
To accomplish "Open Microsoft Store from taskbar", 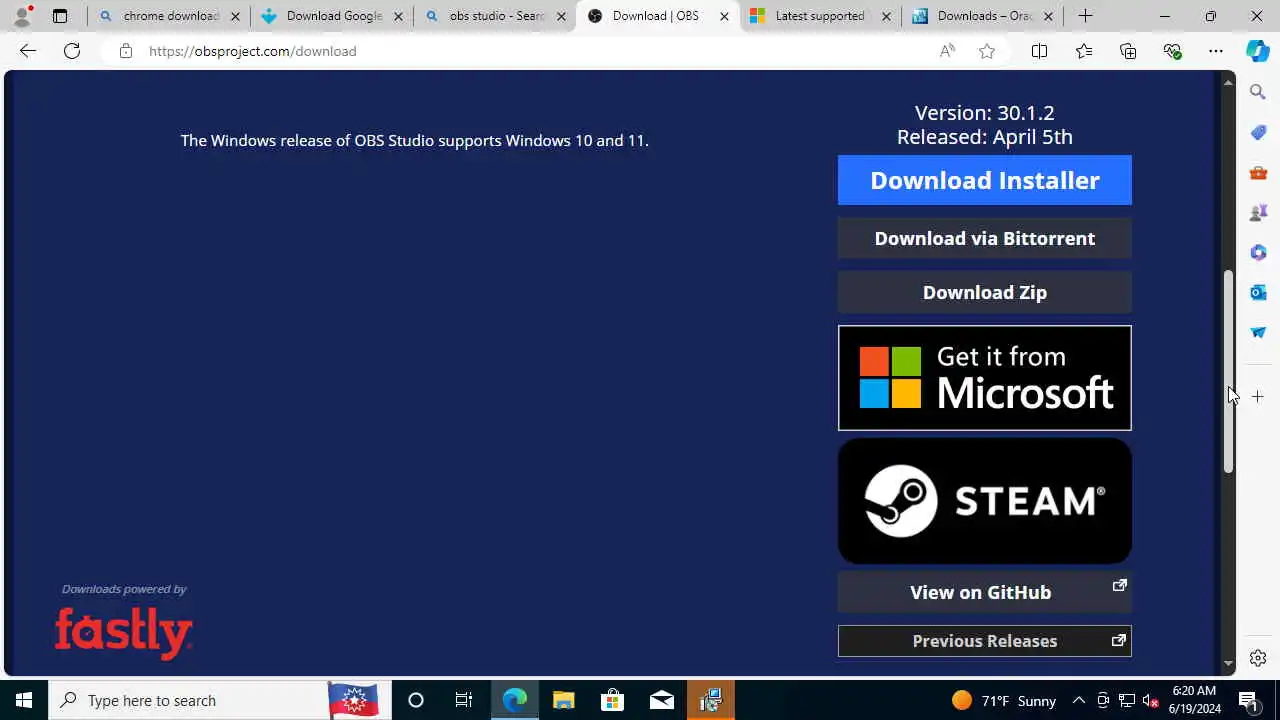I will (612, 700).
